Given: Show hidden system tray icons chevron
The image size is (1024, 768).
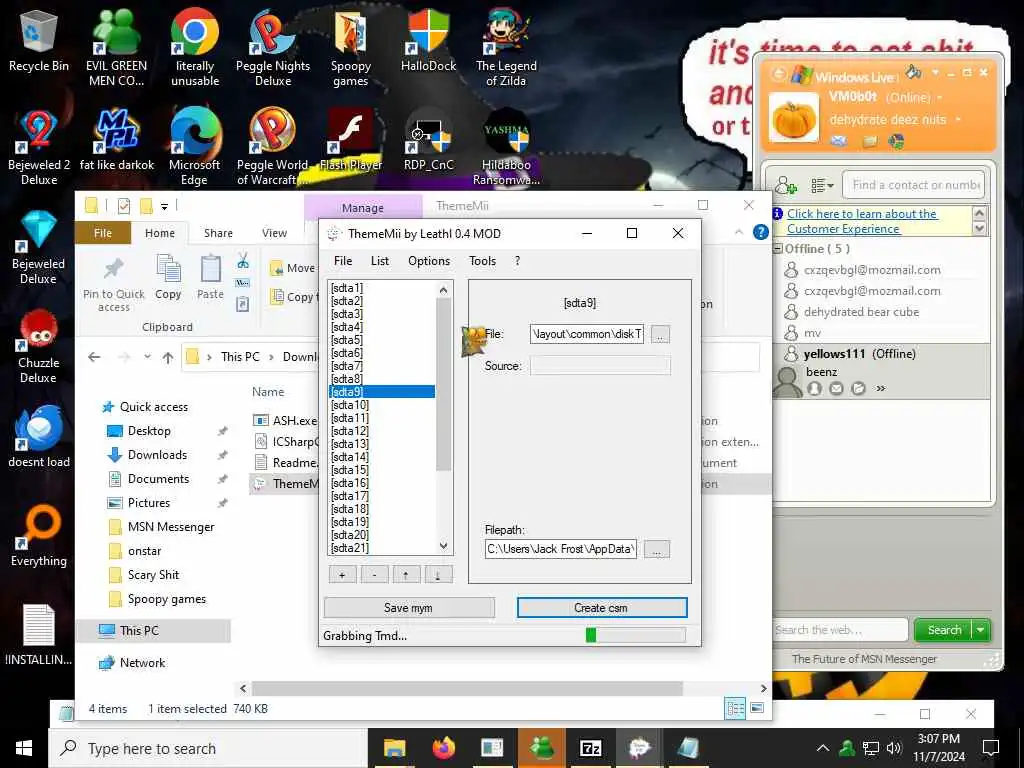Looking at the screenshot, I should [823, 748].
